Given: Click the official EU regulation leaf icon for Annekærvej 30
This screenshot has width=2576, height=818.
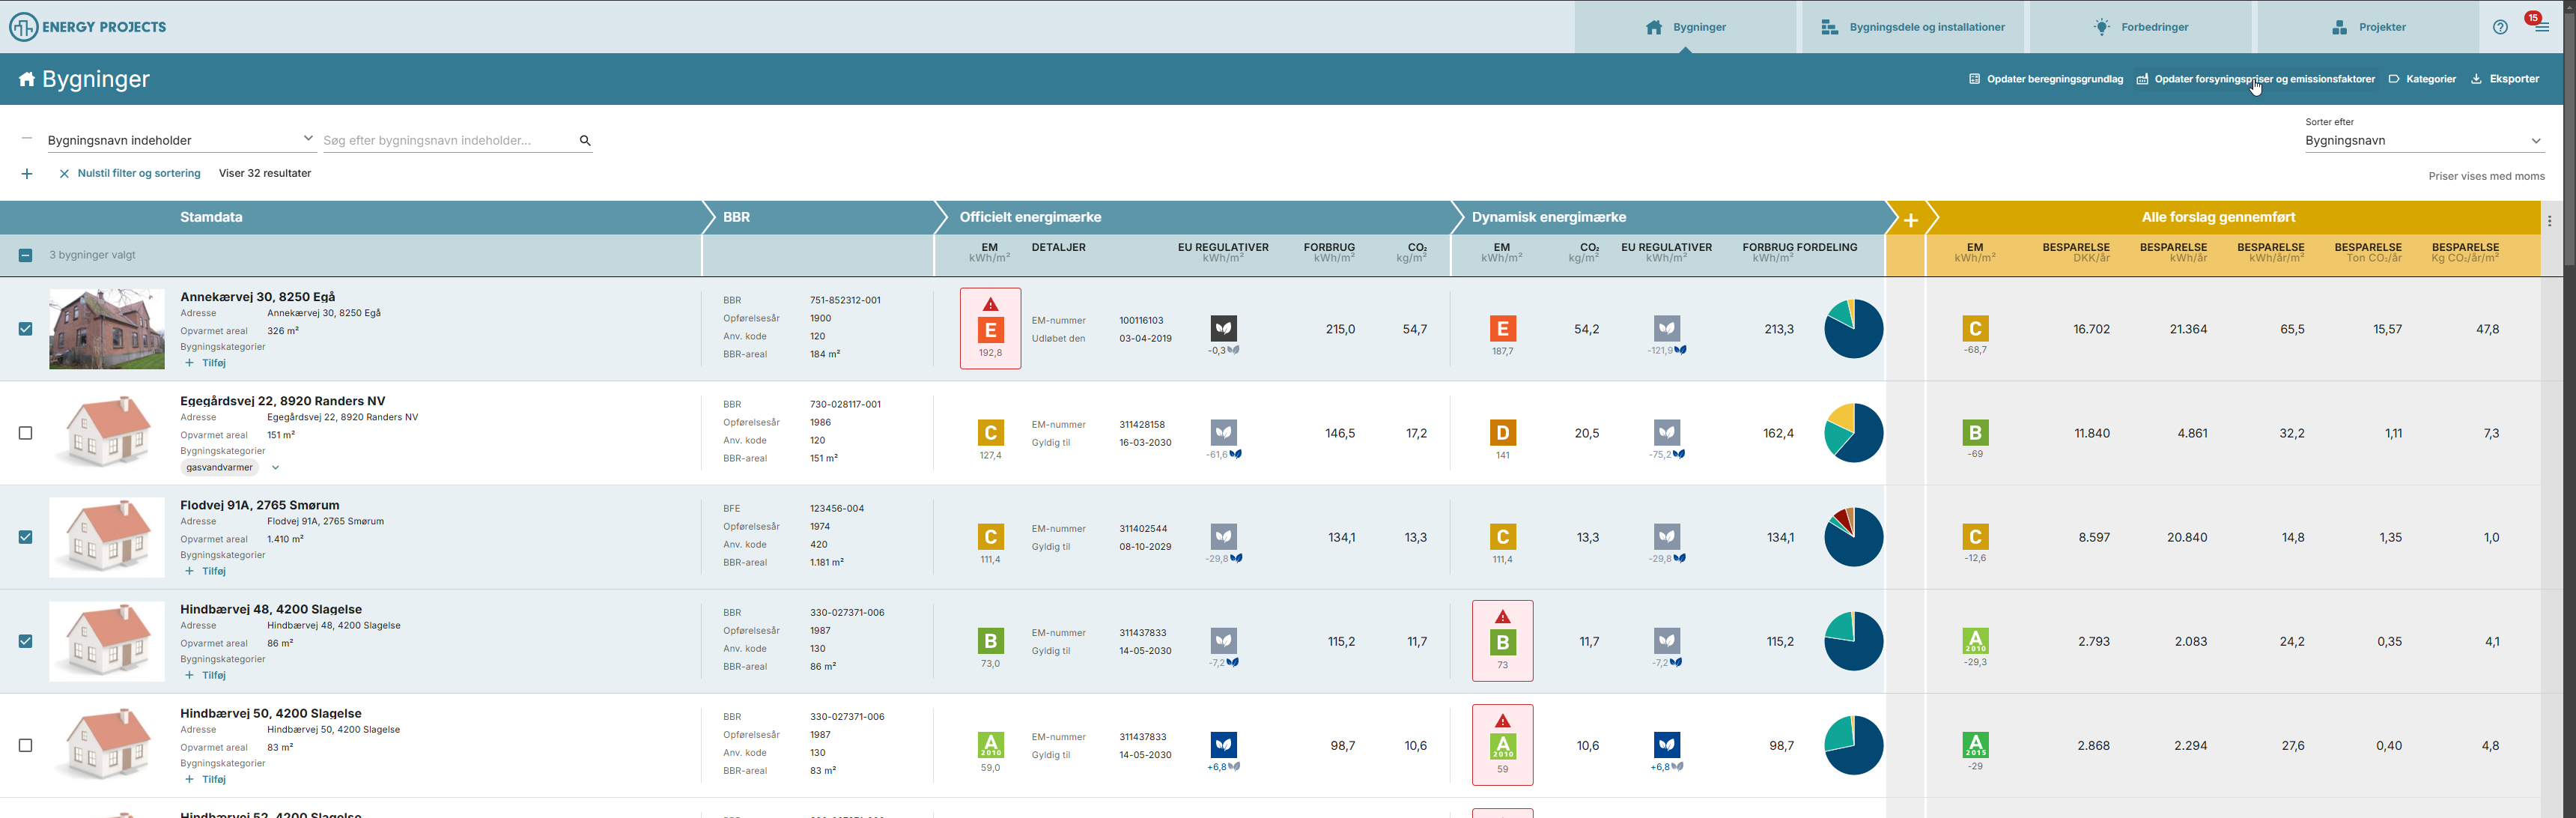Looking at the screenshot, I should 1224,328.
